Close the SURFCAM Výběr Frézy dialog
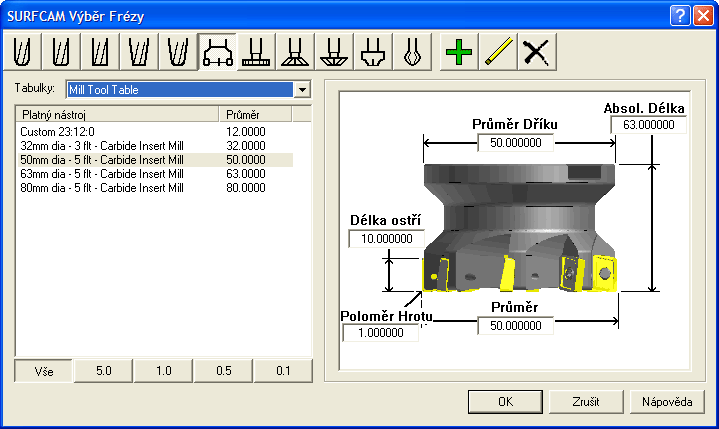 [x=703, y=16]
